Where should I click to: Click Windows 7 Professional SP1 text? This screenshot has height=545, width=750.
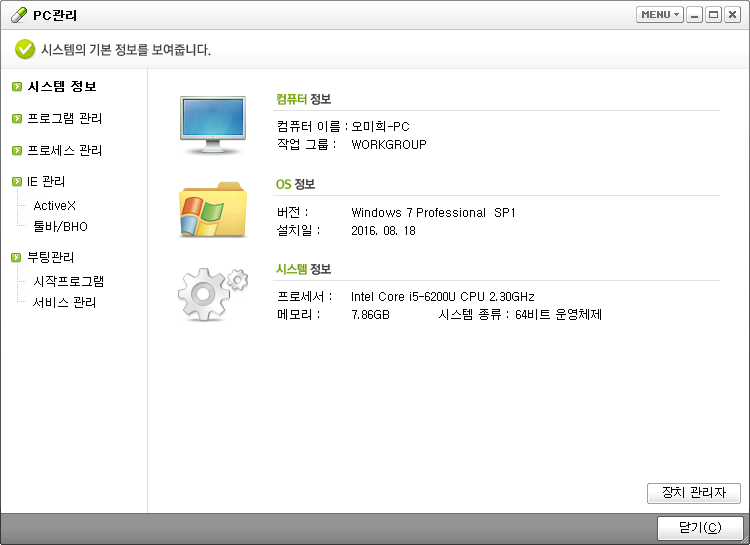(433, 212)
